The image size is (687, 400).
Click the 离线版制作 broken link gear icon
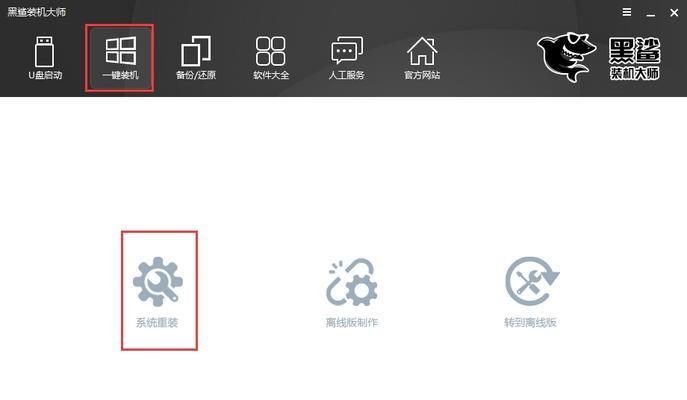tap(352, 282)
